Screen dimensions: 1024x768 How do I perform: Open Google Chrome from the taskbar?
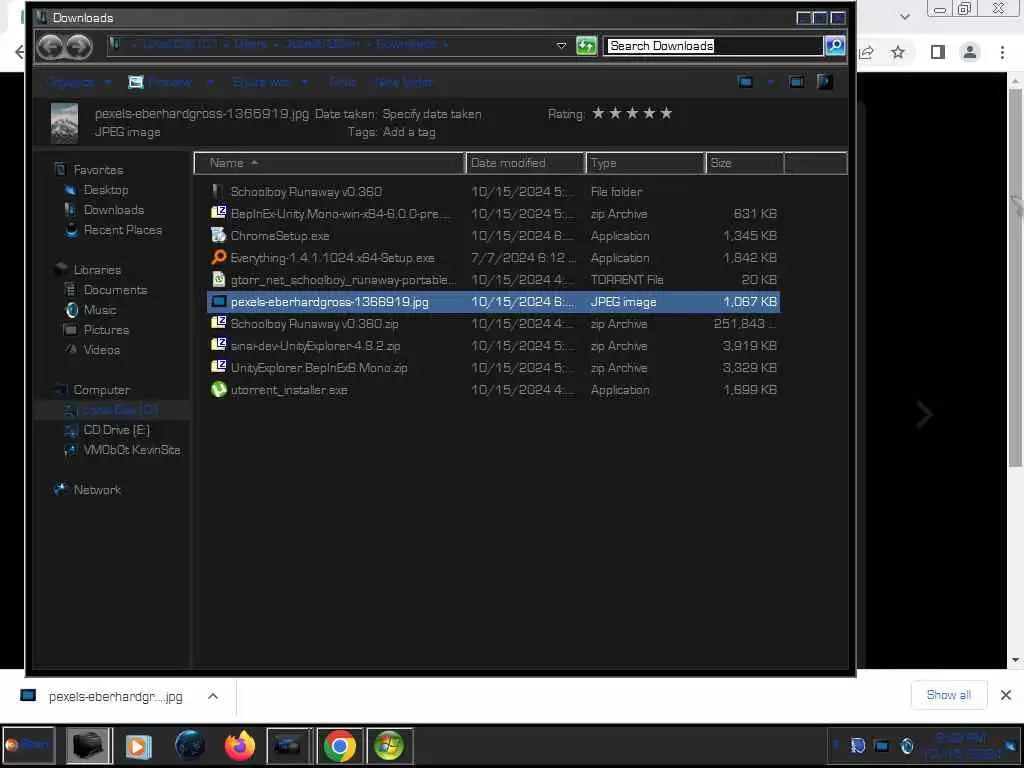[x=340, y=745]
